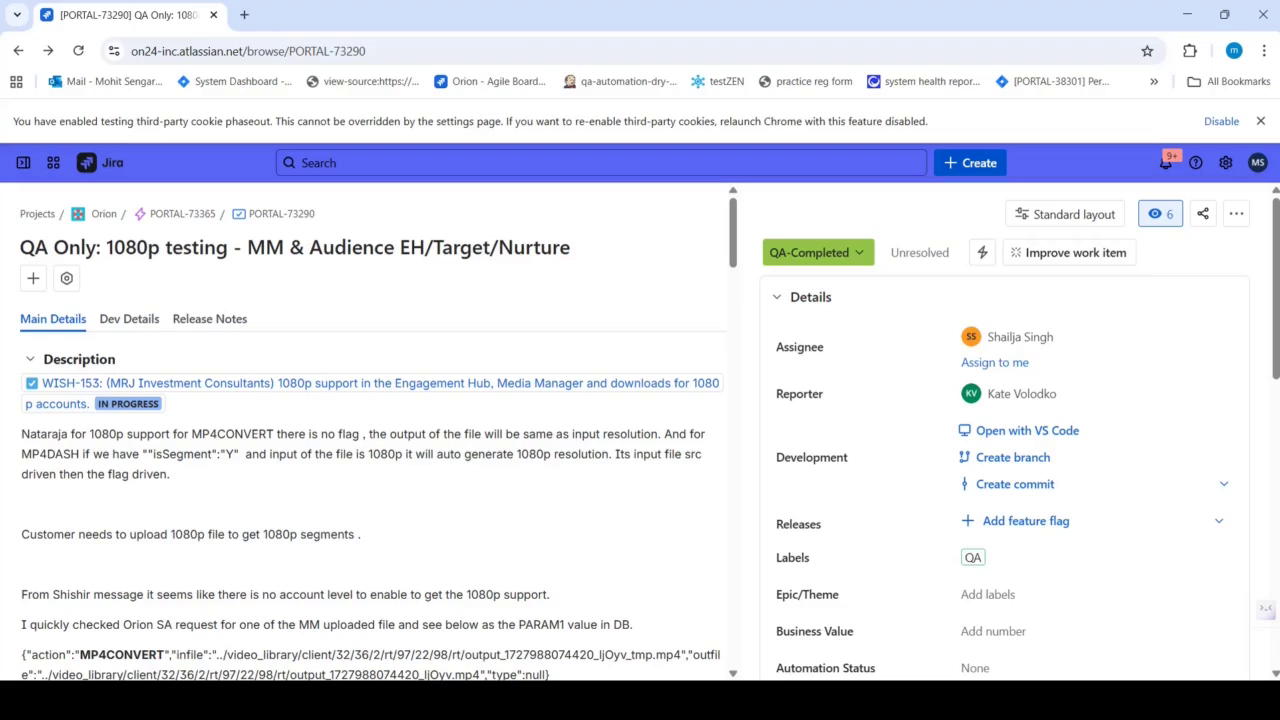Click the lightning bolt automation icon
The width and height of the screenshot is (1280, 720).
pos(982,253)
